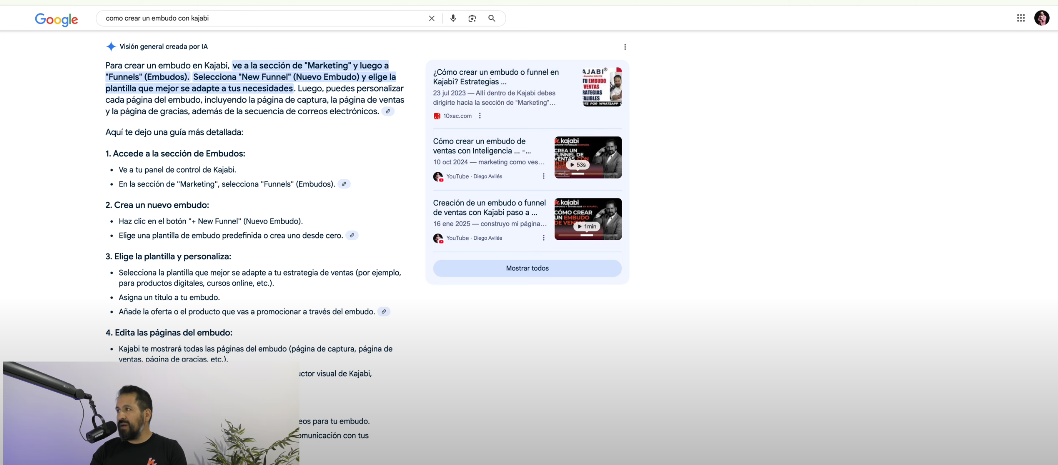Click the AI overview sparkle icon
This screenshot has width=1058, height=465.
[111, 47]
